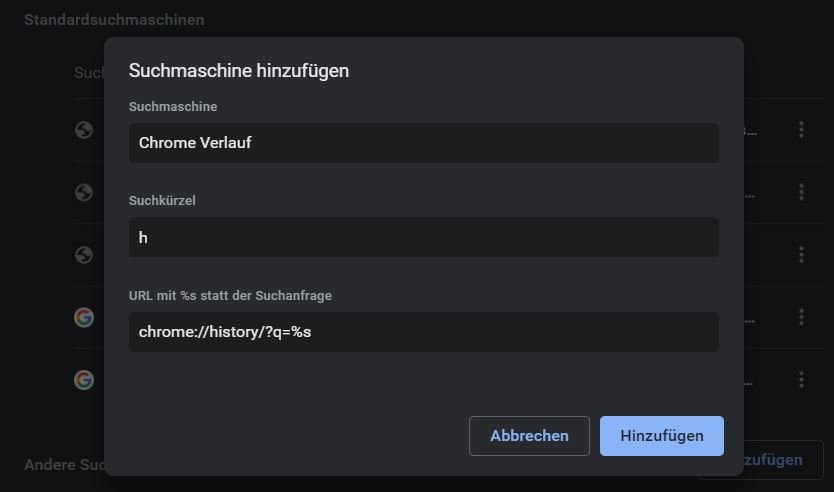Click the URL field with chrome://history/?q=%s

[423, 332]
